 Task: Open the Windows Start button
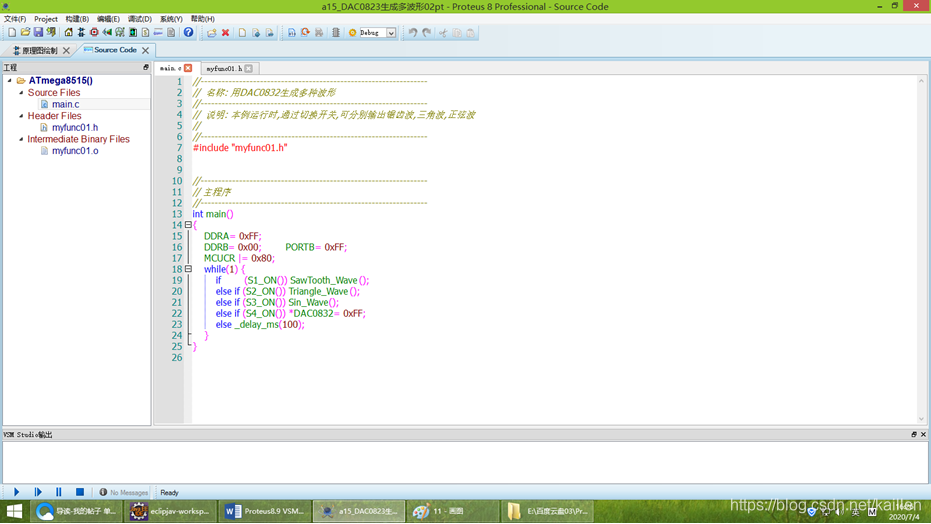pos(14,511)
